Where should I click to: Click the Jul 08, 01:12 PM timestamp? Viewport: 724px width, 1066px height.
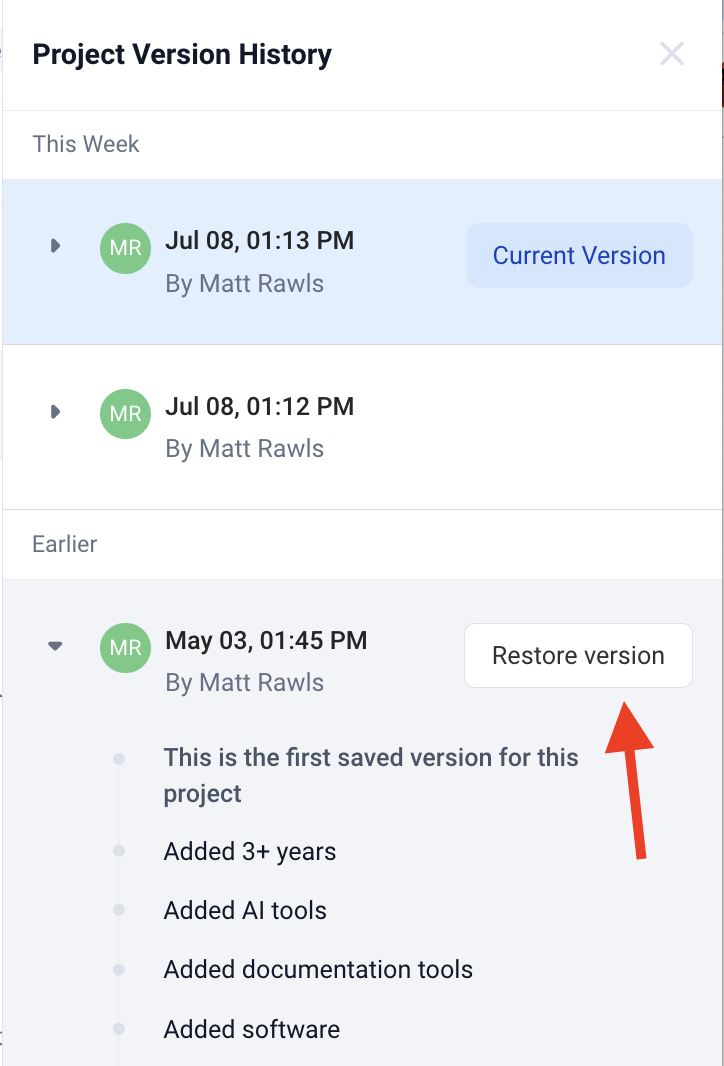[259, 406]
